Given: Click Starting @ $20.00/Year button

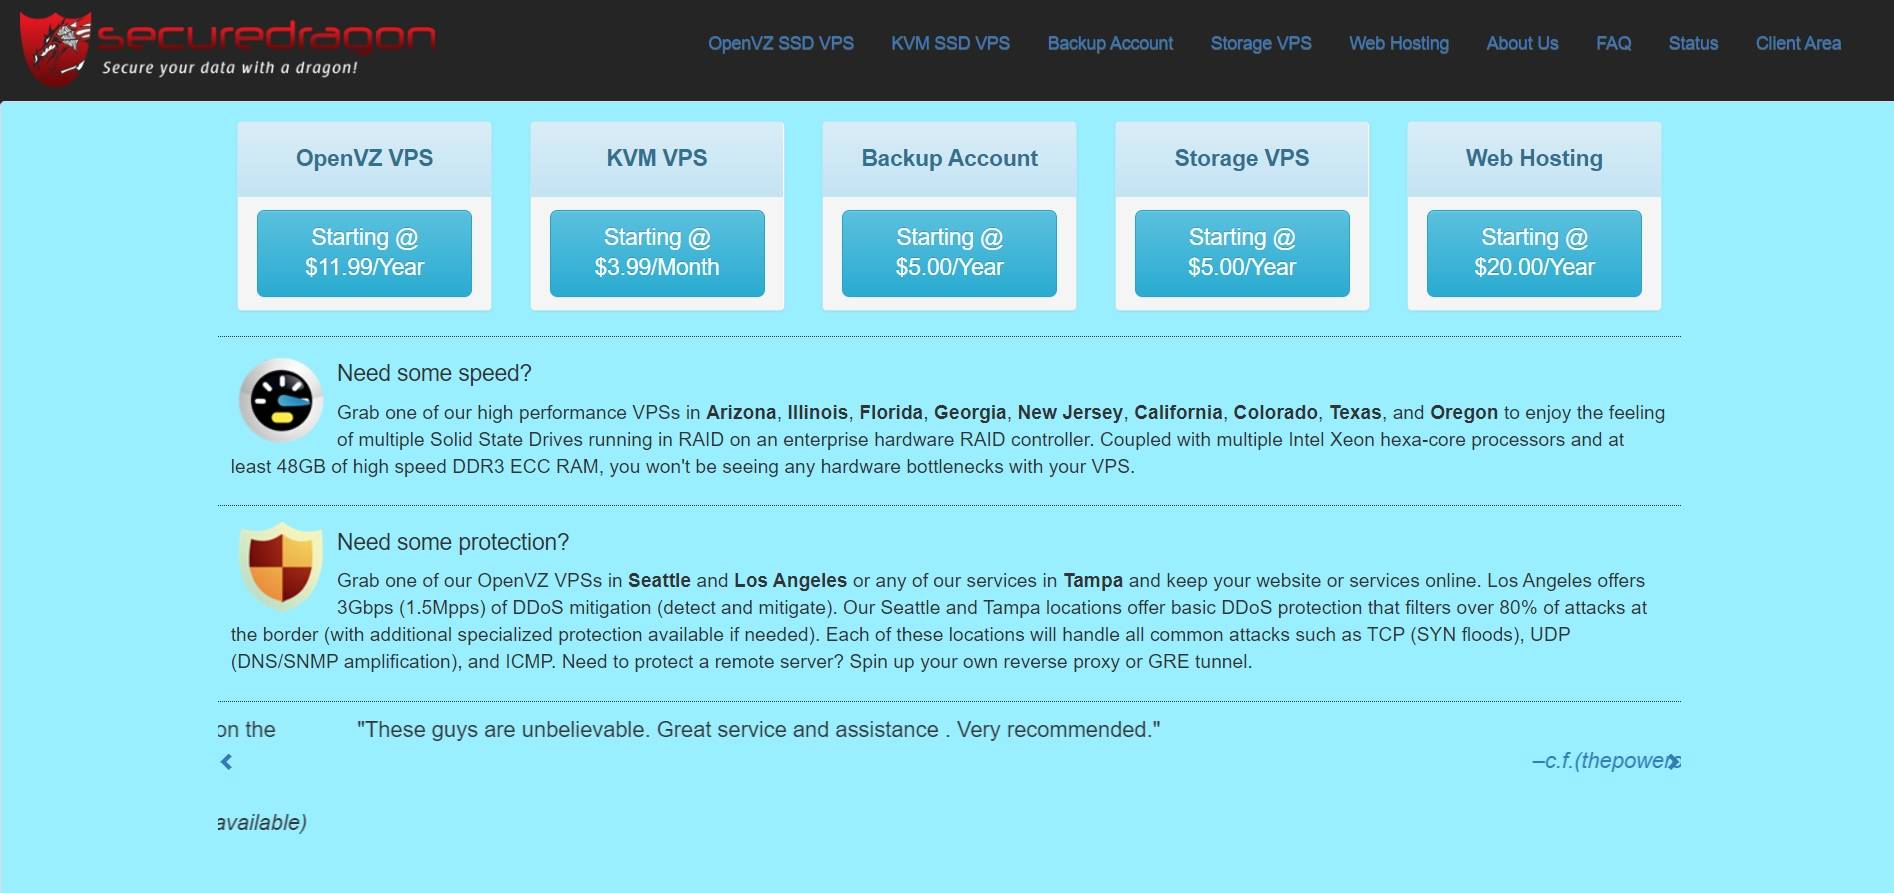Looking at the screenshot, I should tap(1534, 253).
